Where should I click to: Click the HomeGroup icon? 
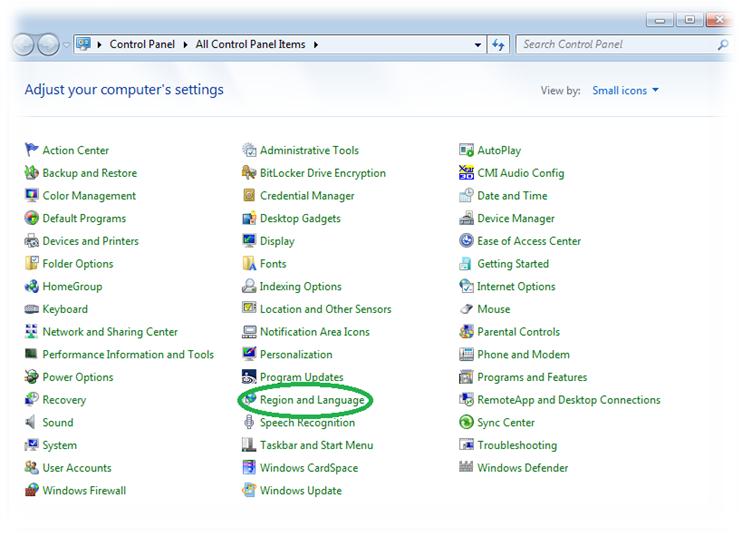tap(31, 286)
